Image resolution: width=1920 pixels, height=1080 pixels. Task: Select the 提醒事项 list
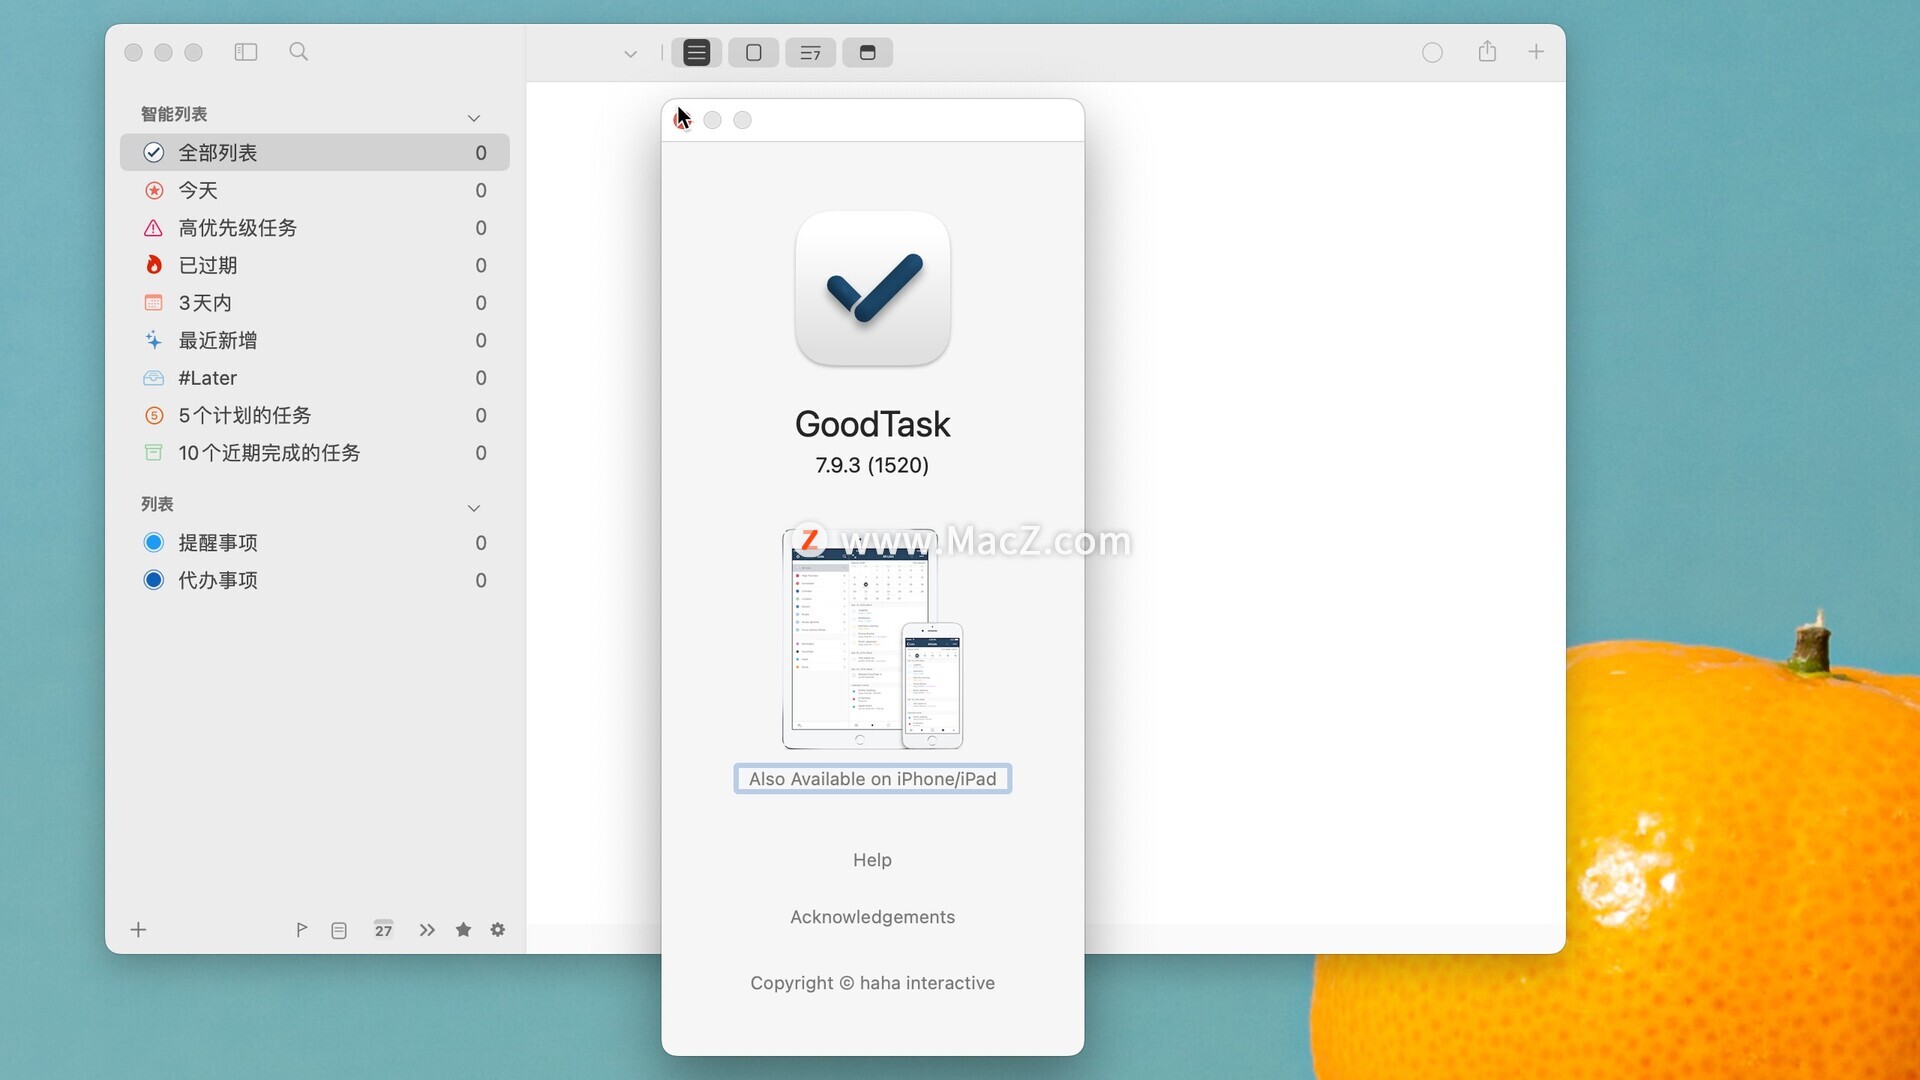(x=315, y=542)
